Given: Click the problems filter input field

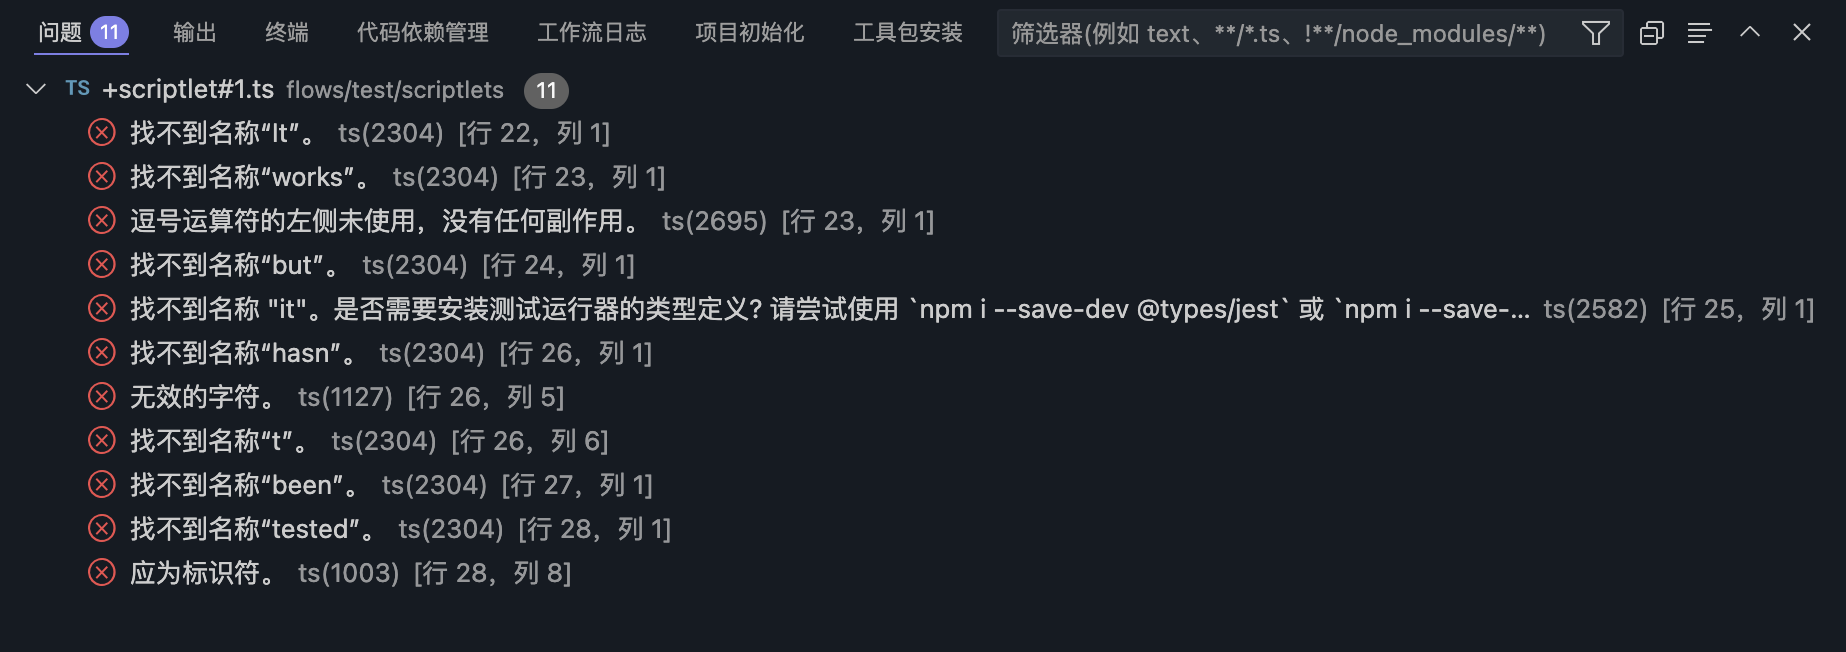Looking at the screenshot, I should [x=1280, y=34].
